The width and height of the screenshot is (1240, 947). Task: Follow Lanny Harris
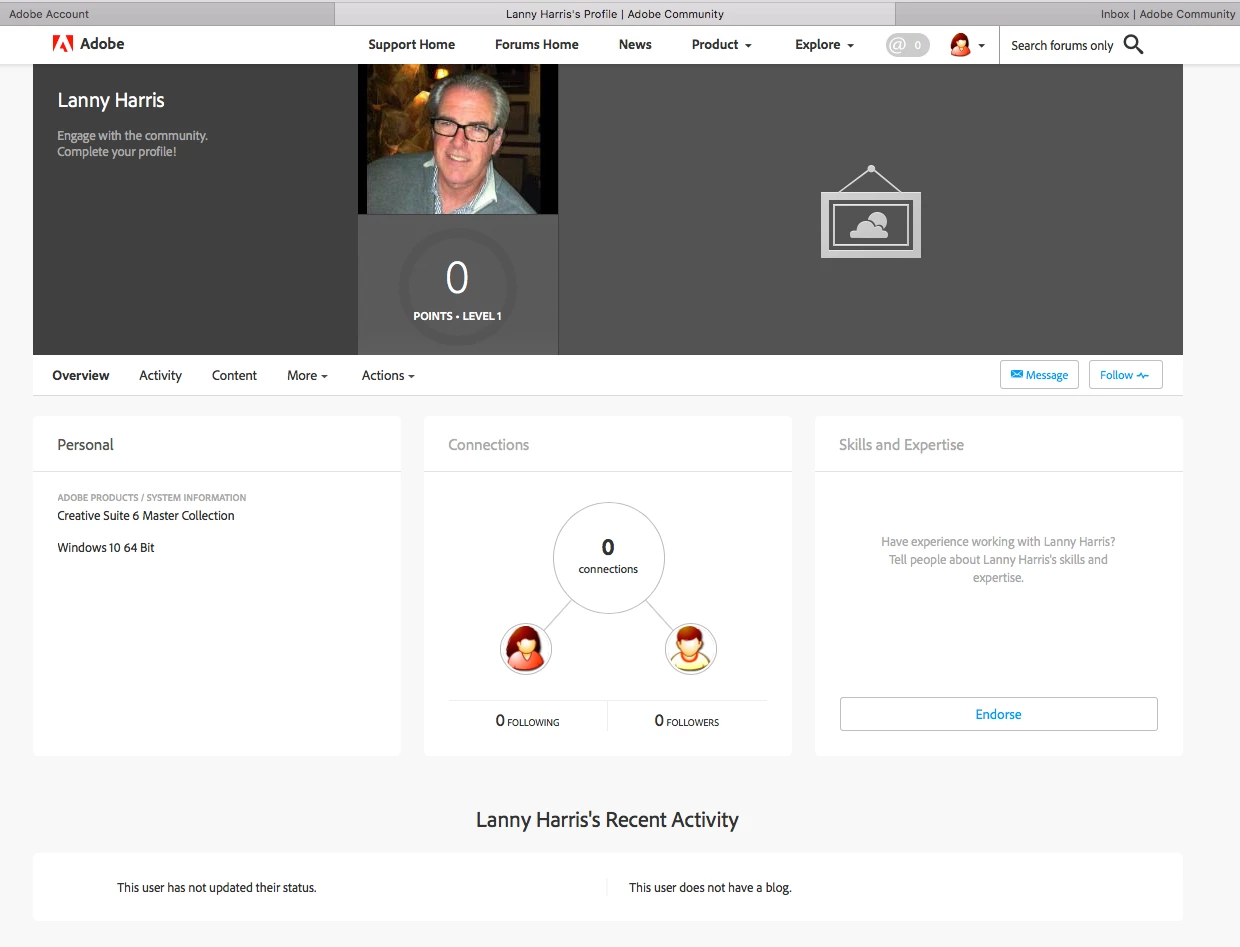point(1125,375)
